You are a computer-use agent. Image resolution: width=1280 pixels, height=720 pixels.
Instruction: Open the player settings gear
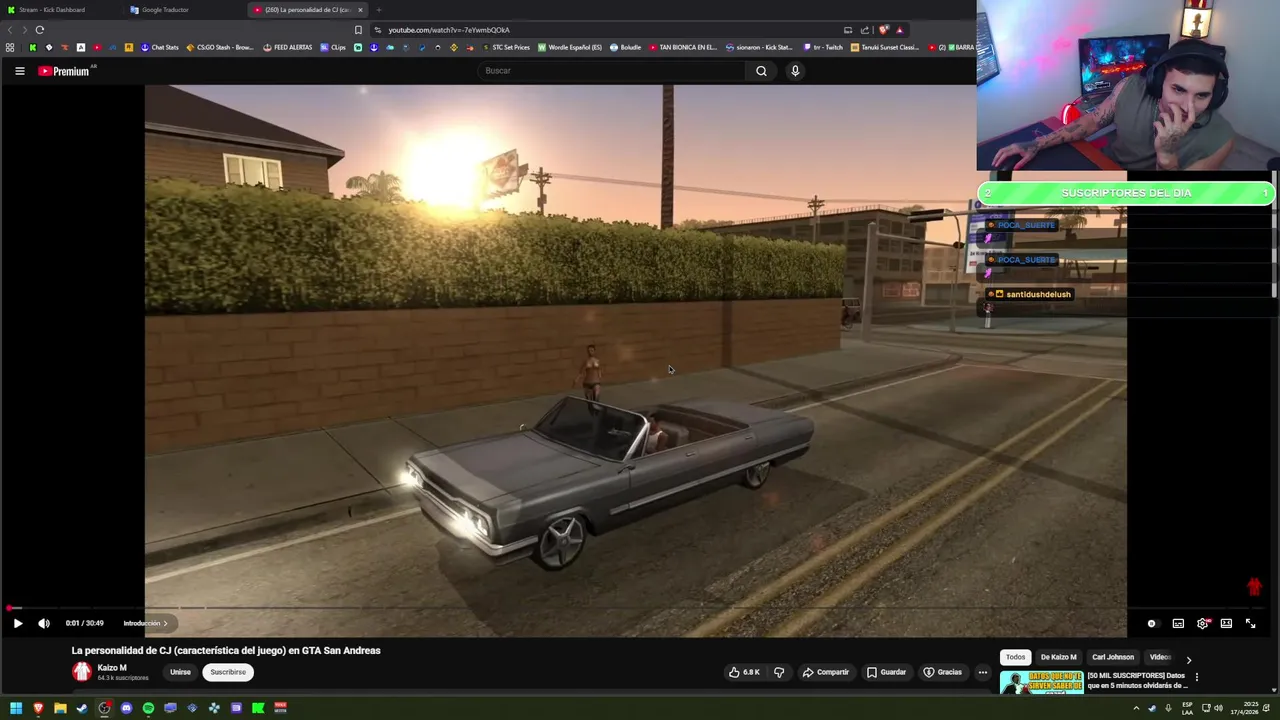[1203, 623]
